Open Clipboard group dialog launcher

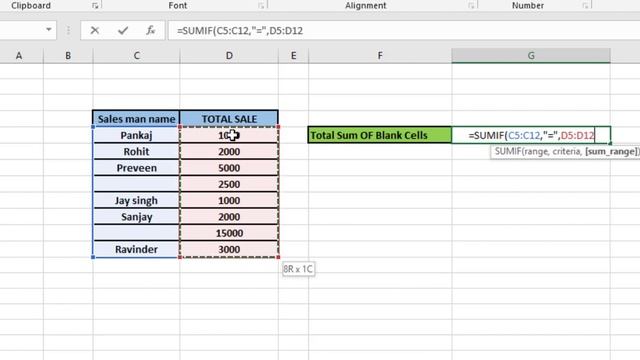pyautogui.click(x=95, y=5)
